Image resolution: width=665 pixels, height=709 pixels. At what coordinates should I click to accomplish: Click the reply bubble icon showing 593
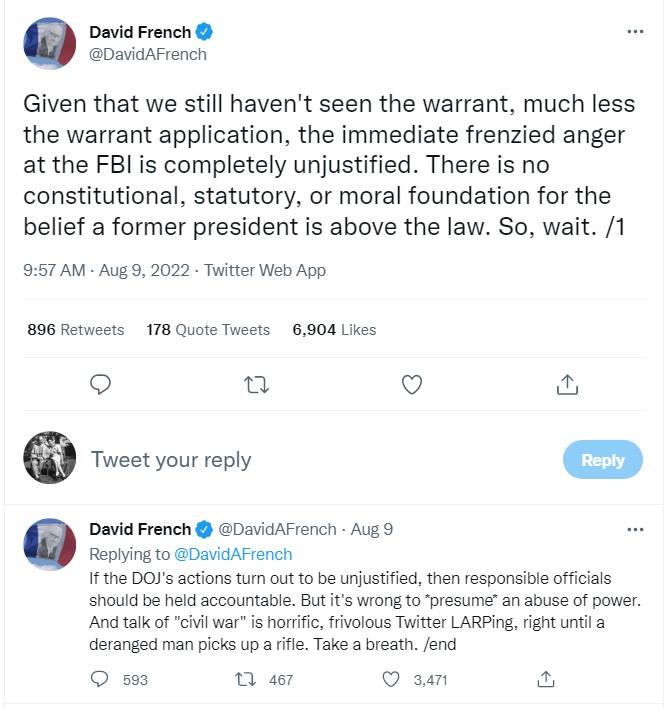pyautogui.click(x=99, y=680)
